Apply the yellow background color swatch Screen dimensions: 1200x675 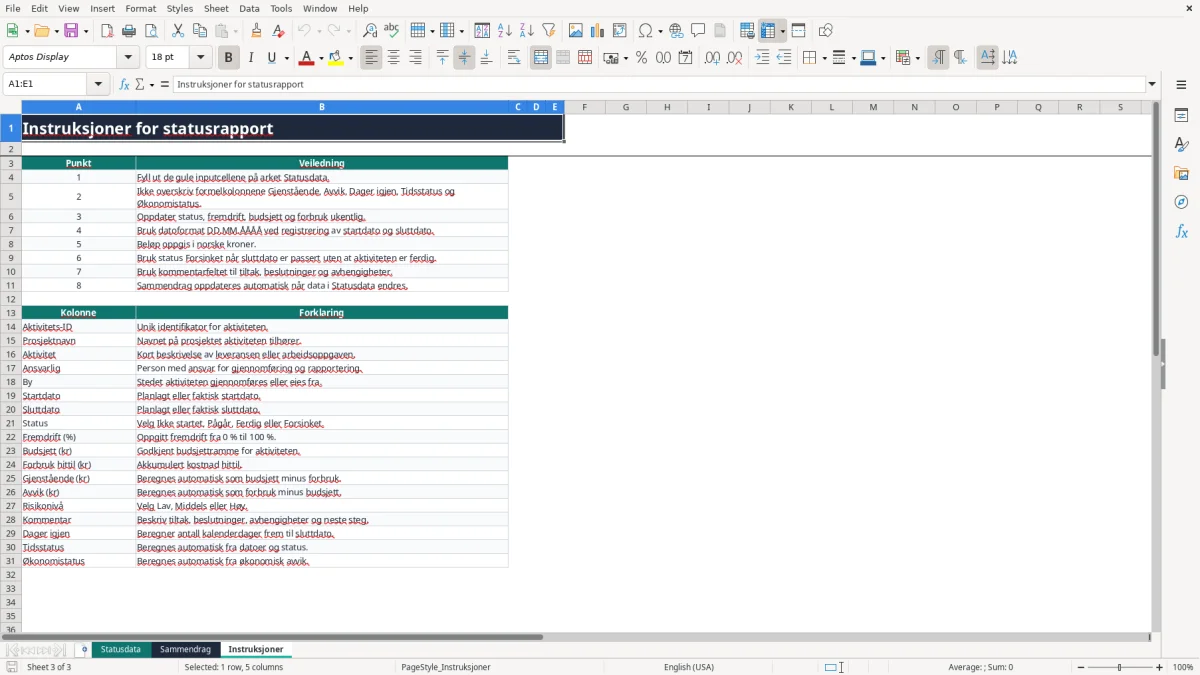click(x=337, y=58)
